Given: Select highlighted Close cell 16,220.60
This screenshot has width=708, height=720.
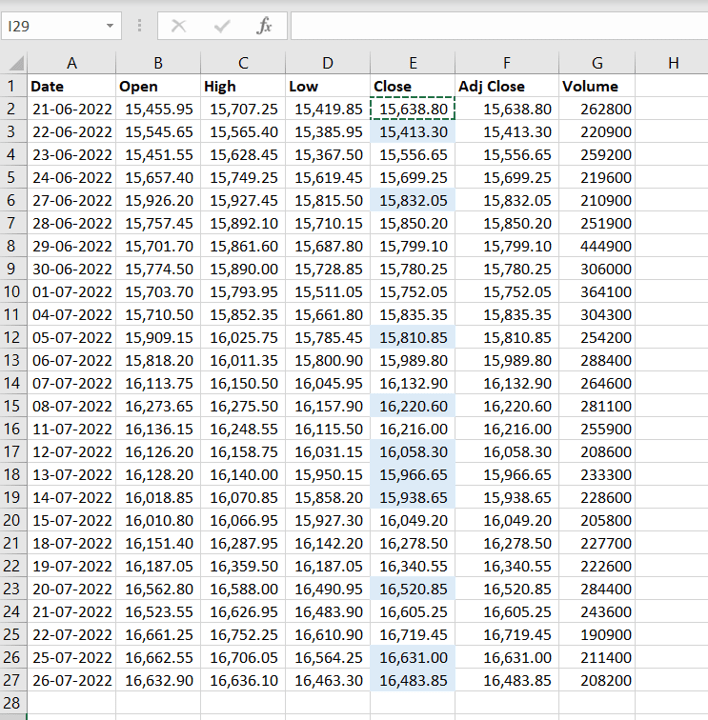Looking at the screenshot, I should [413, 406].
